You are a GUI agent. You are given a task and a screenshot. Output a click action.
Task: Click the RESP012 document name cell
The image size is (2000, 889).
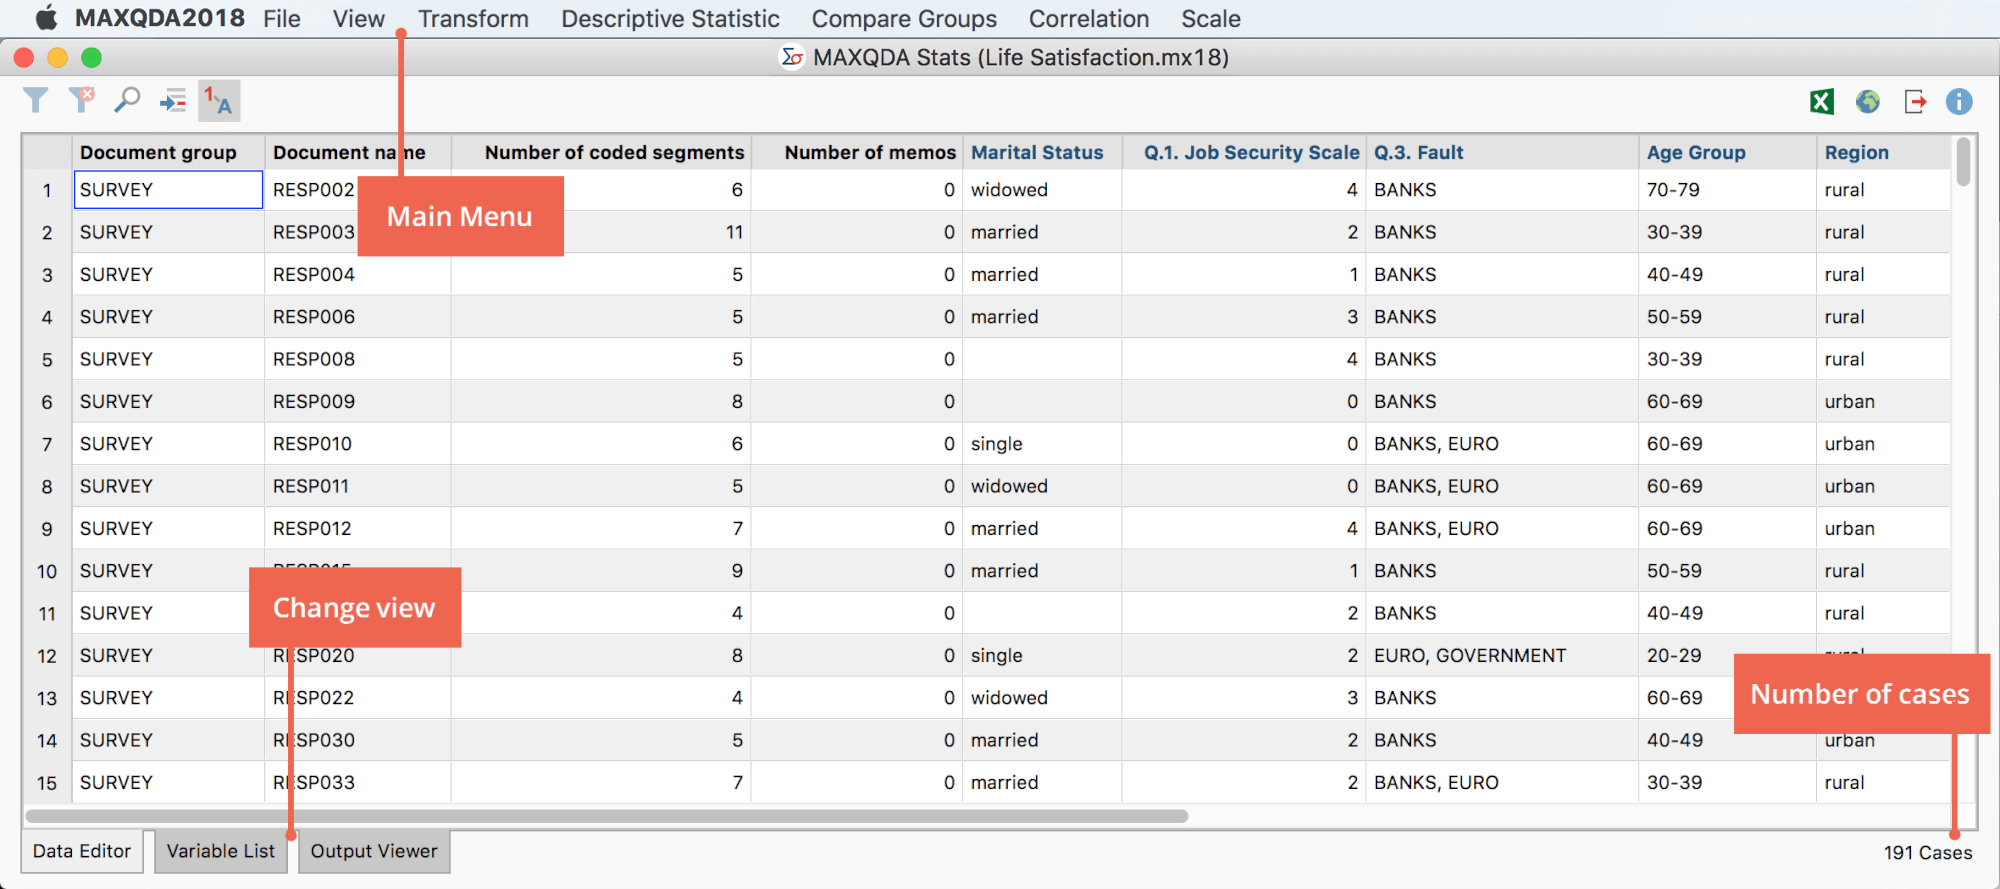tap(358, 529)
